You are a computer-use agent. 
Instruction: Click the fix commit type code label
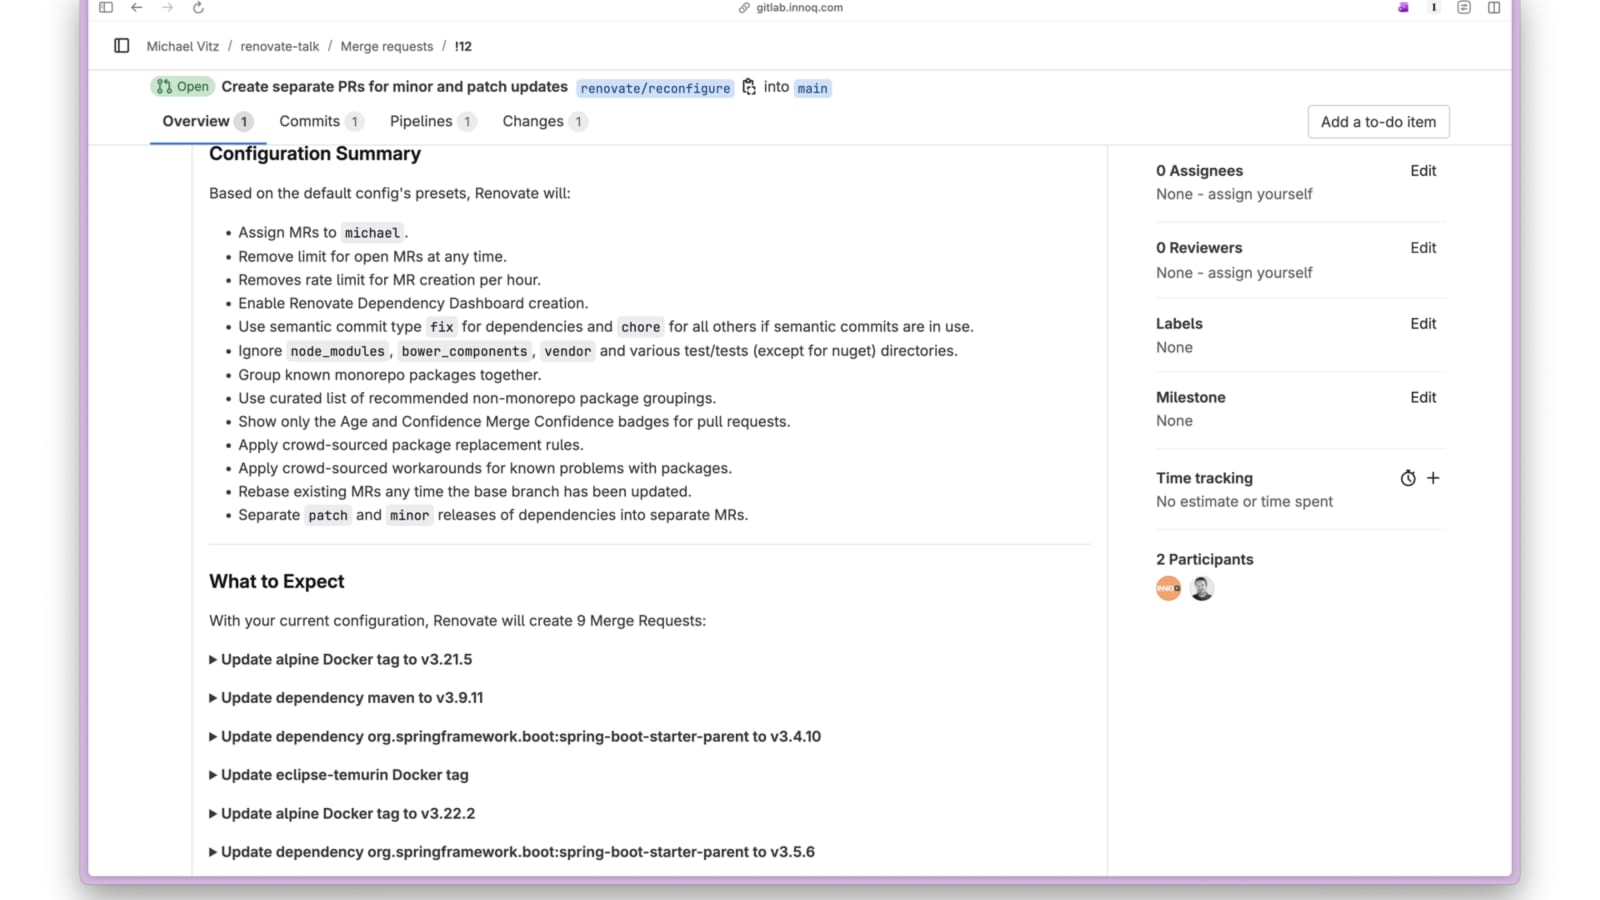(x=441, y=327)
